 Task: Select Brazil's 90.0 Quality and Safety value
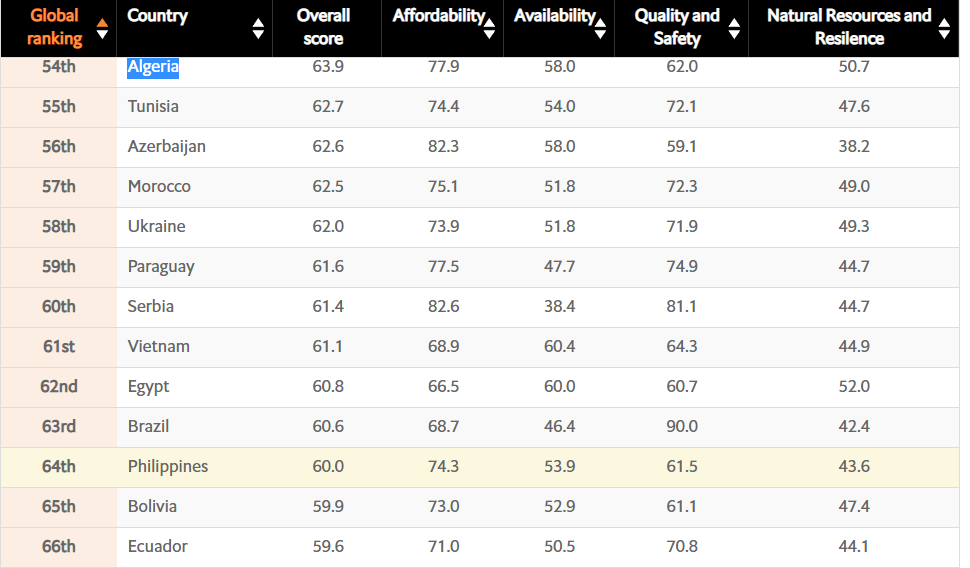(x=682, y=427)
